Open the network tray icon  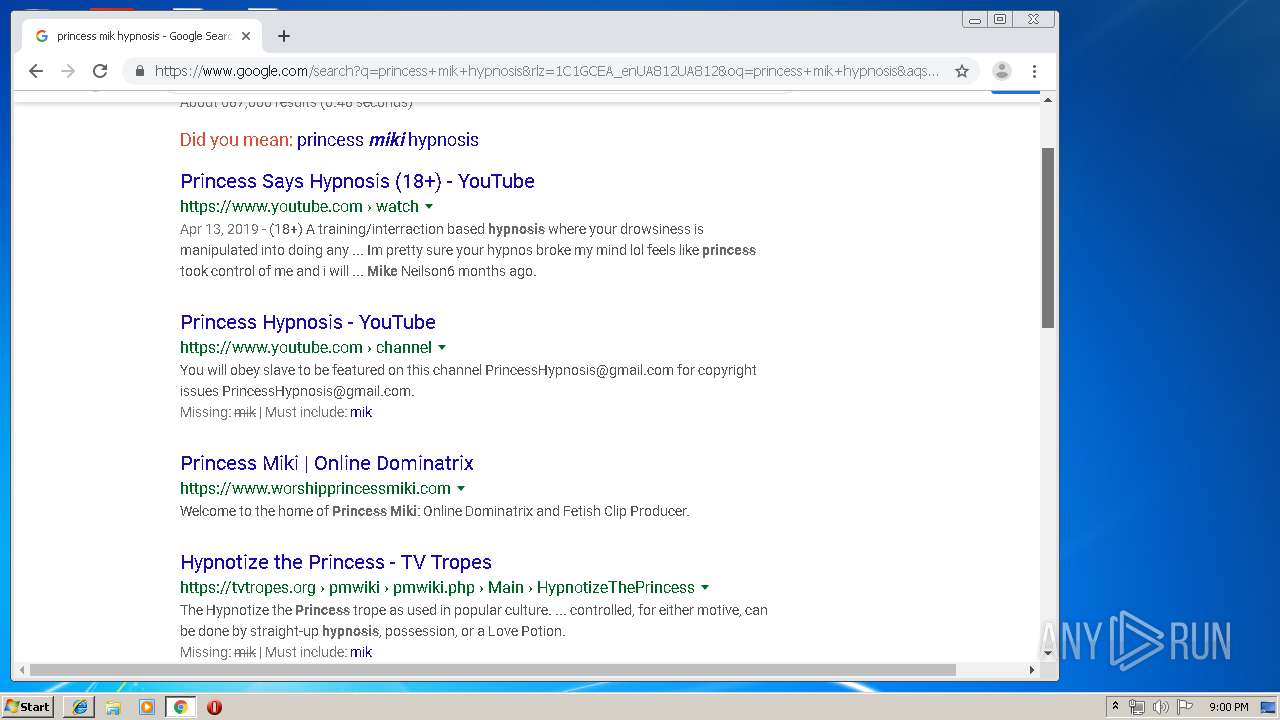(x=1137, y=707)
